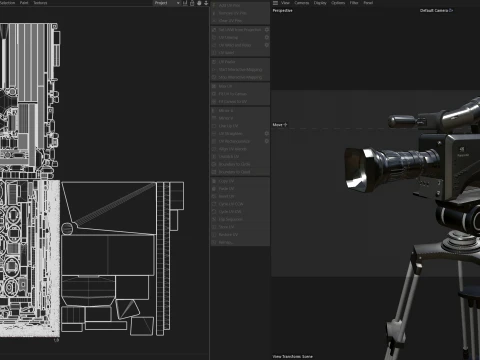Click Copy UV

[240, 181]
